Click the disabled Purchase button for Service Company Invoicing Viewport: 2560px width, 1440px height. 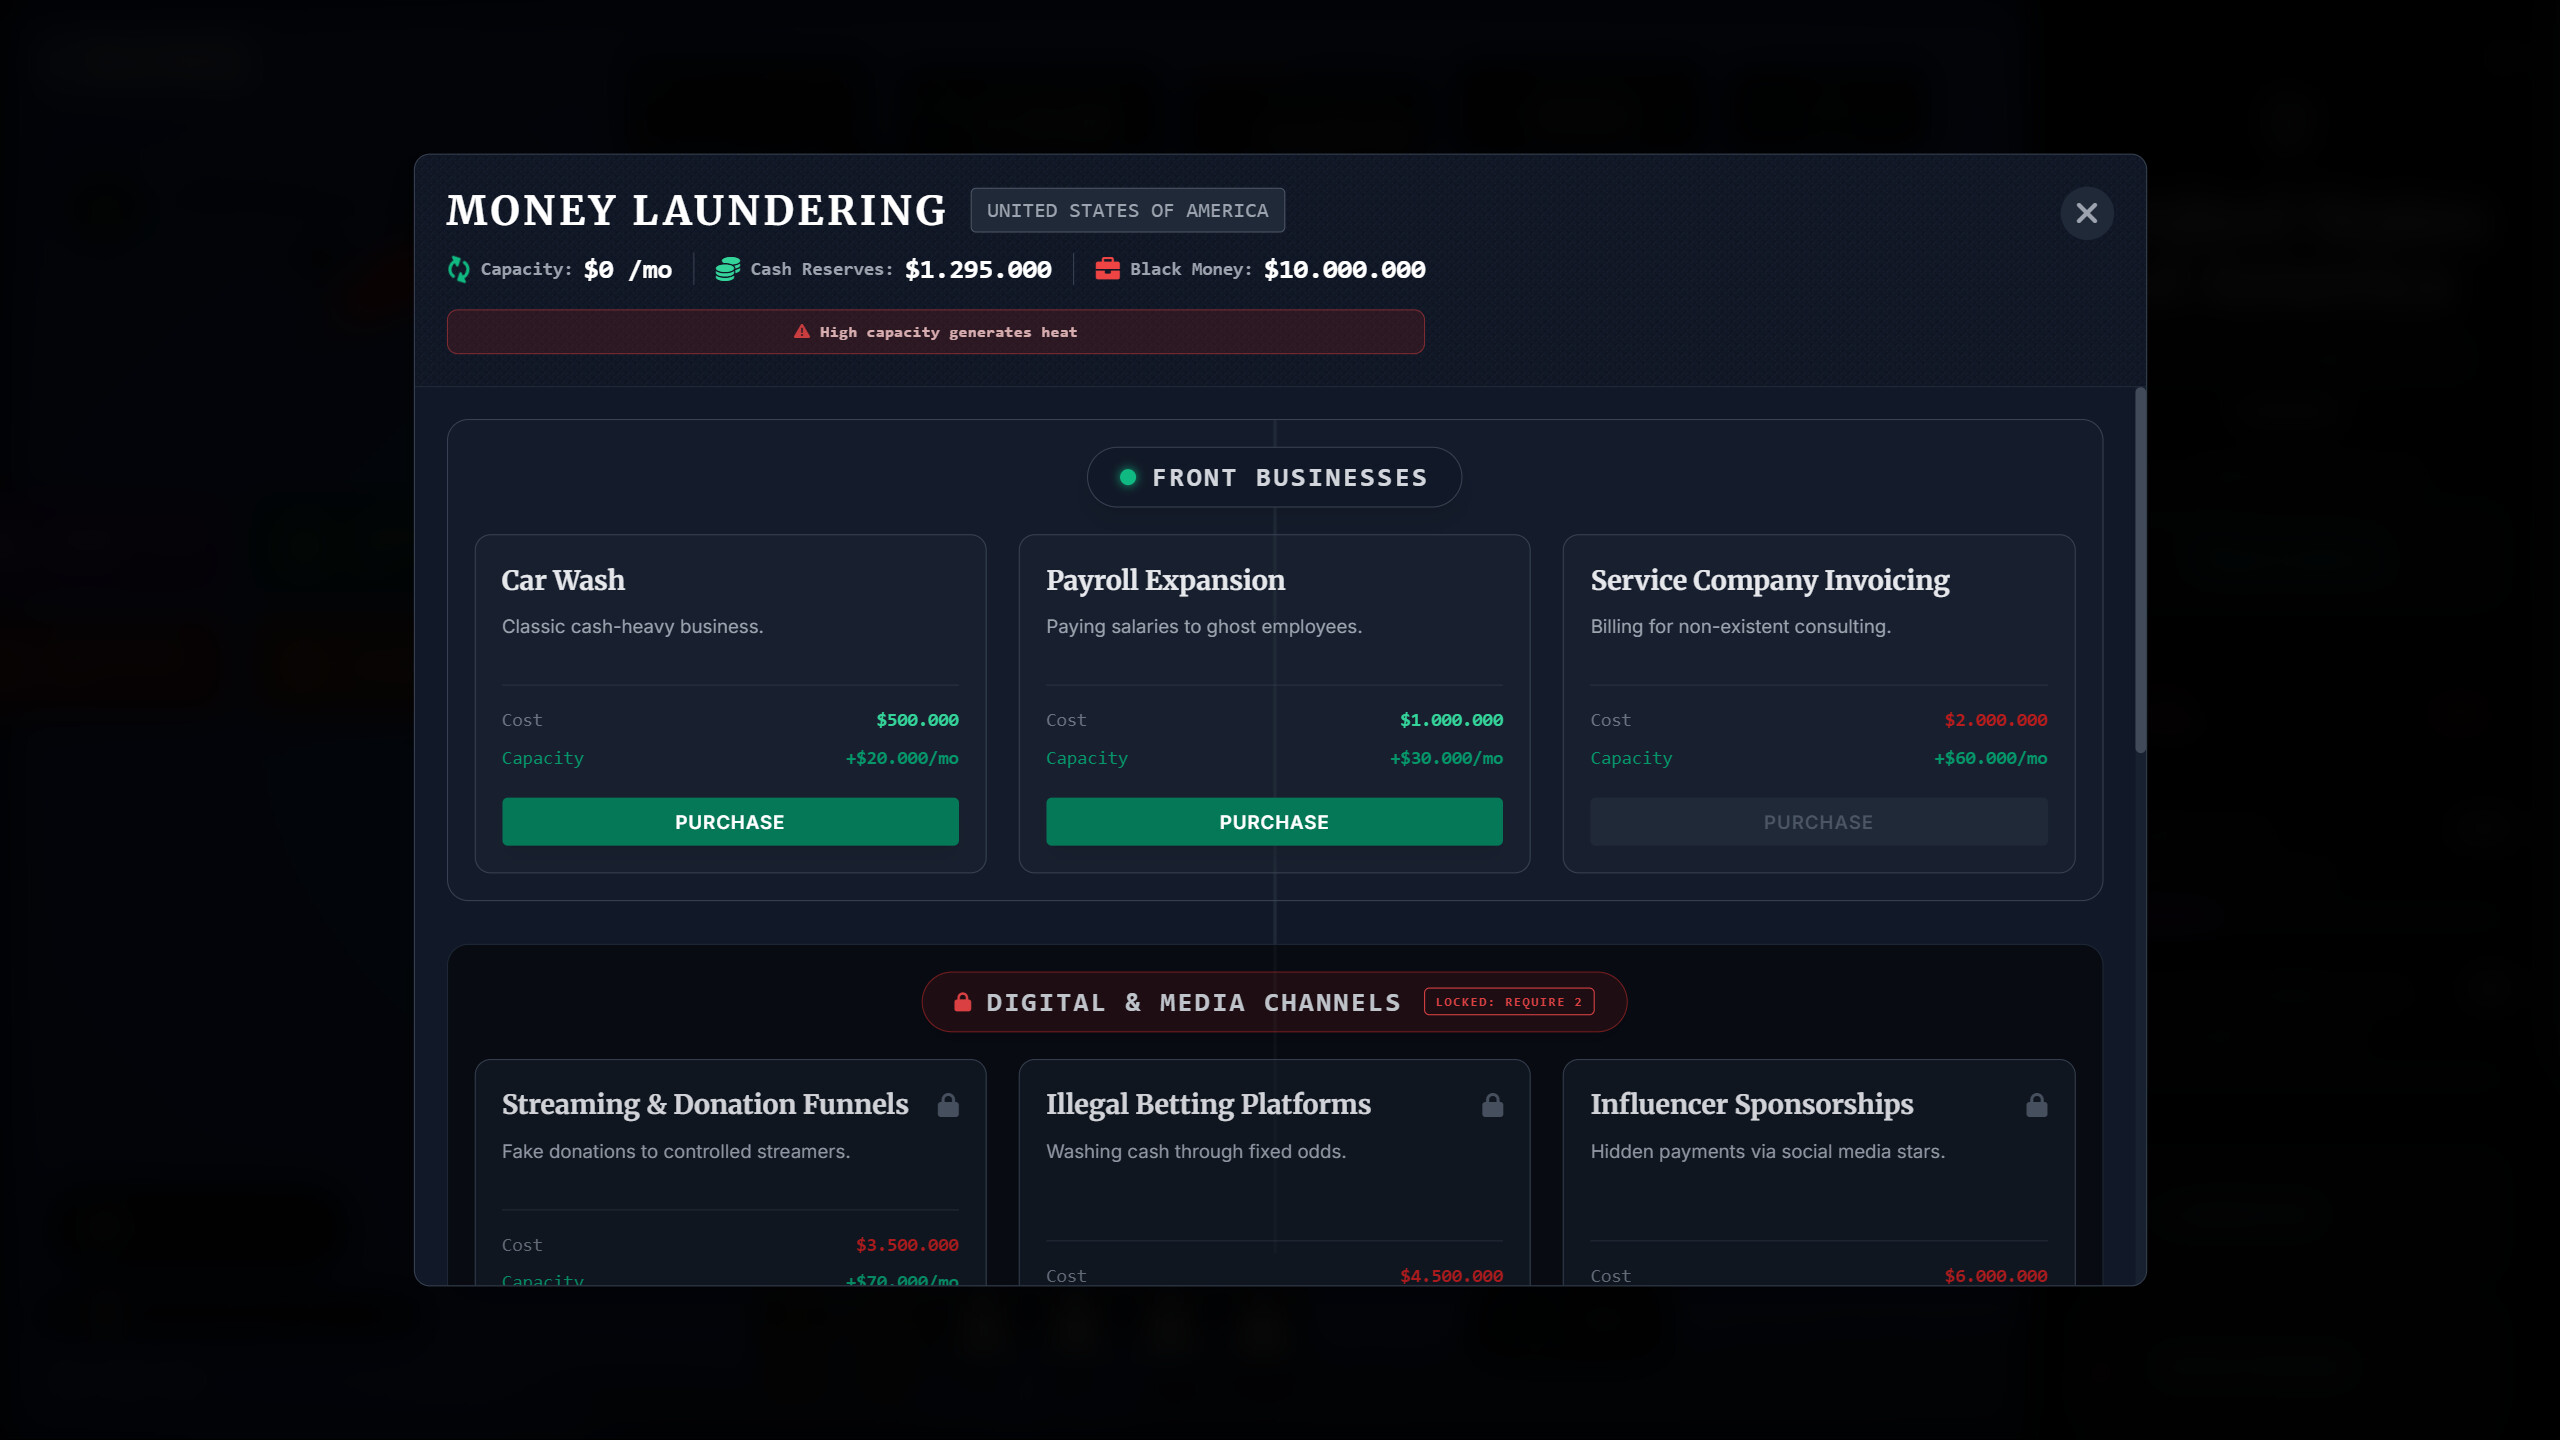tap(1817, 821)
